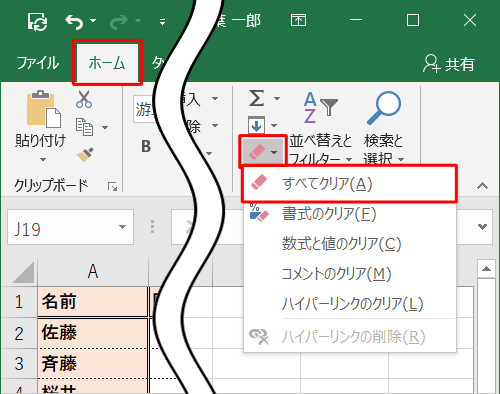Open the Fill dropdown arrow
The image size is (500, 394).
274,126
